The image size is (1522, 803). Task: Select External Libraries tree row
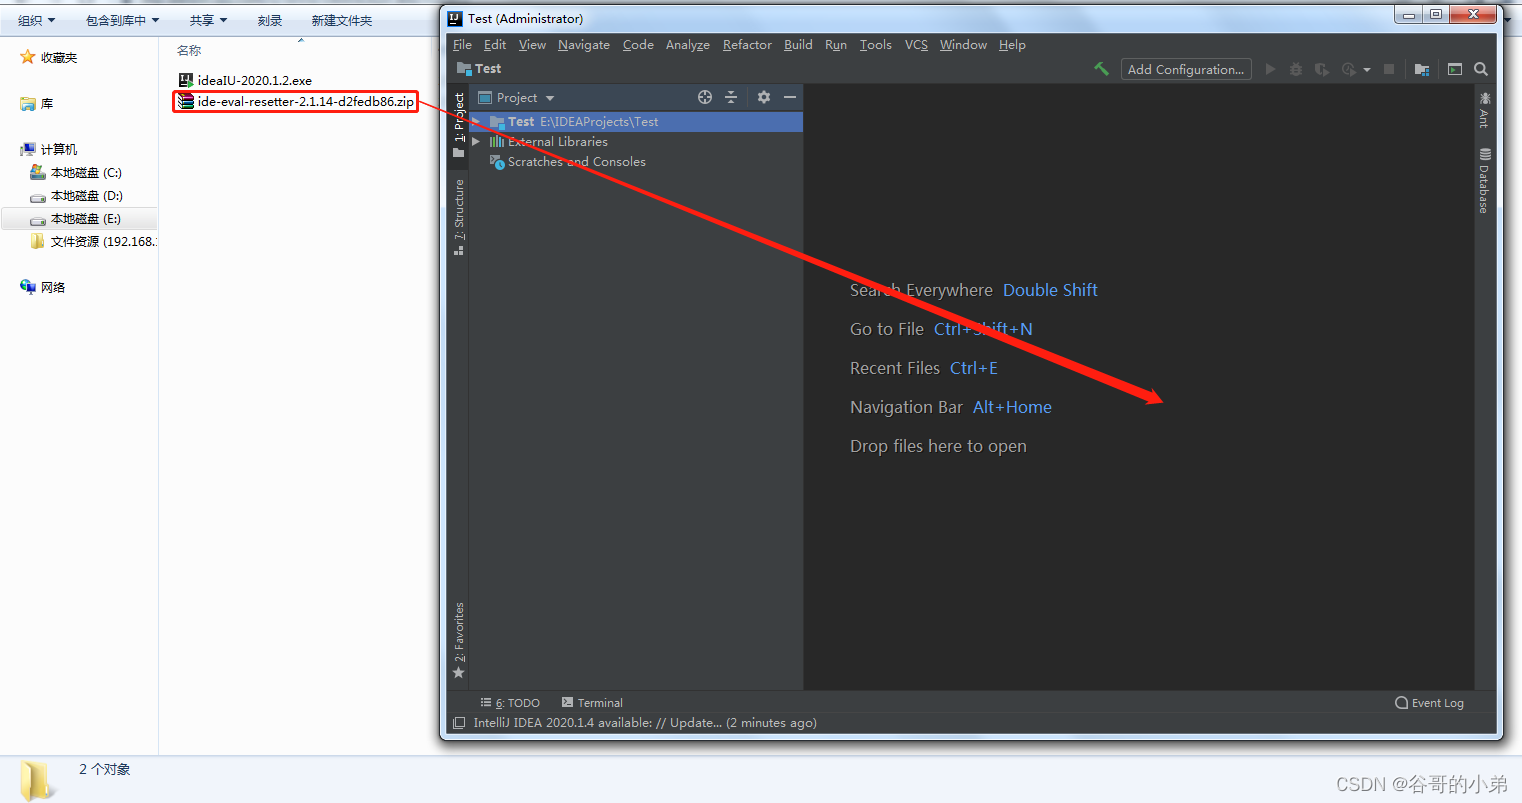[x=636, y=141]
